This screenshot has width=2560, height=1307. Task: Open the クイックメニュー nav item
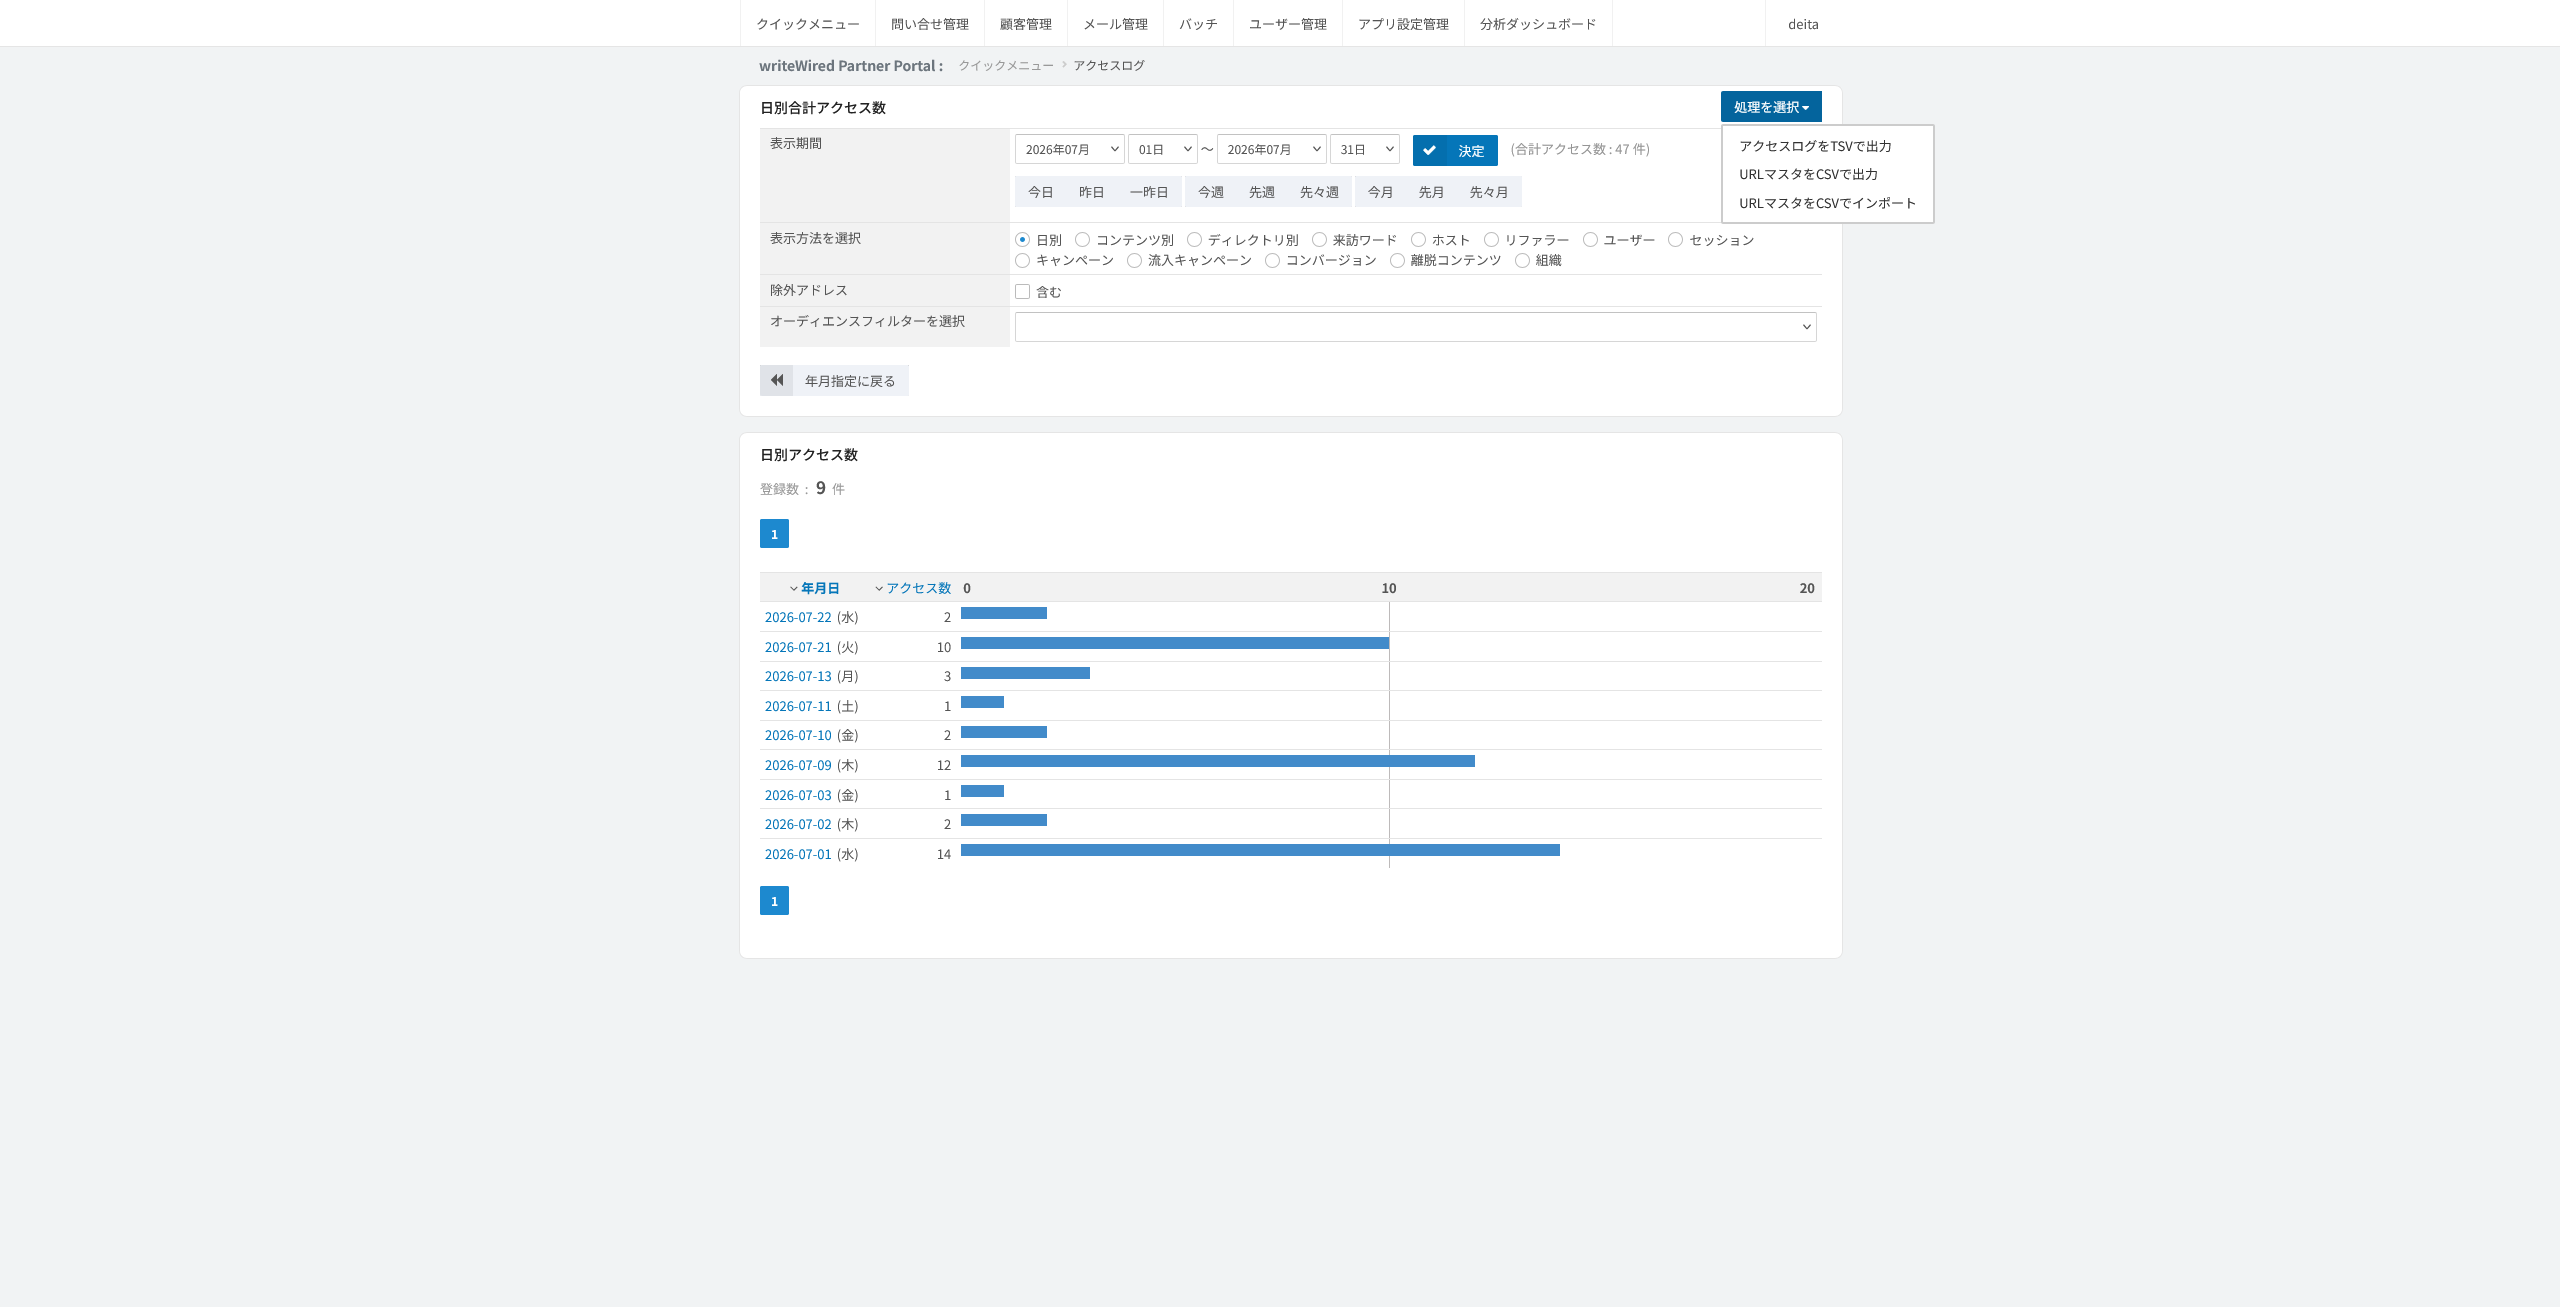pos(808,24)
